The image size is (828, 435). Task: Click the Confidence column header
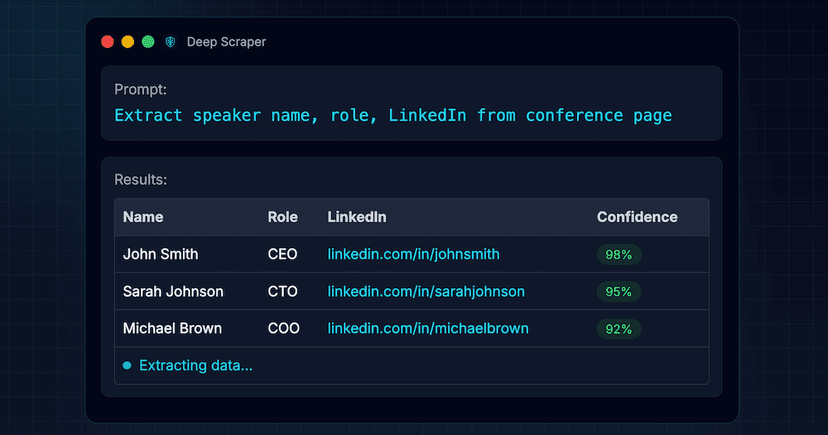click(x=637, y=217)
